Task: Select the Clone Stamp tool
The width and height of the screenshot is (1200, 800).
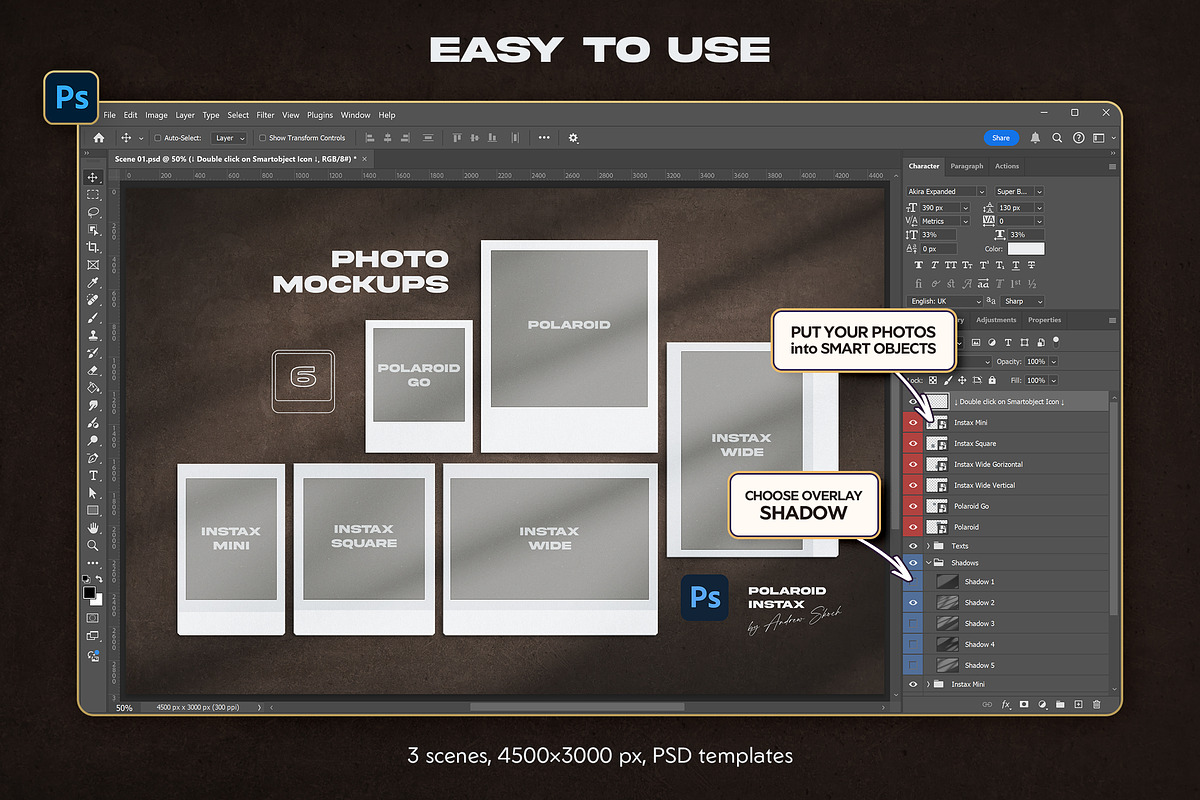Action: coord(93,334)
